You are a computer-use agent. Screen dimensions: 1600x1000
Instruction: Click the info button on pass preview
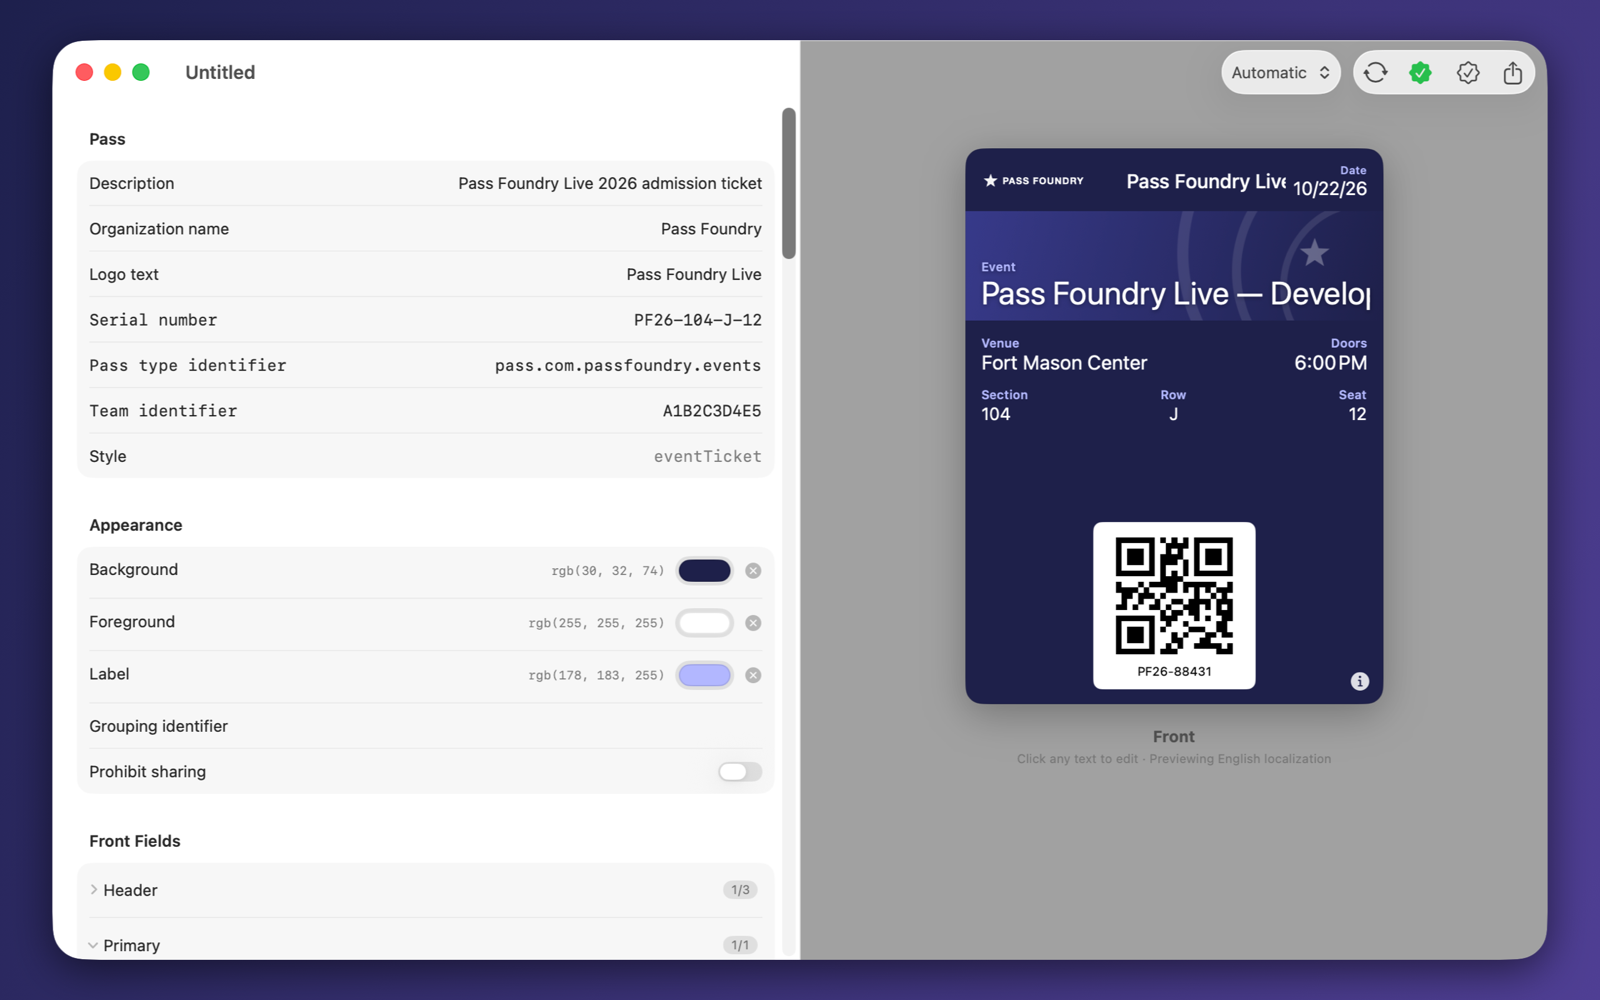pyautogui.click(x=1360, y=681)
